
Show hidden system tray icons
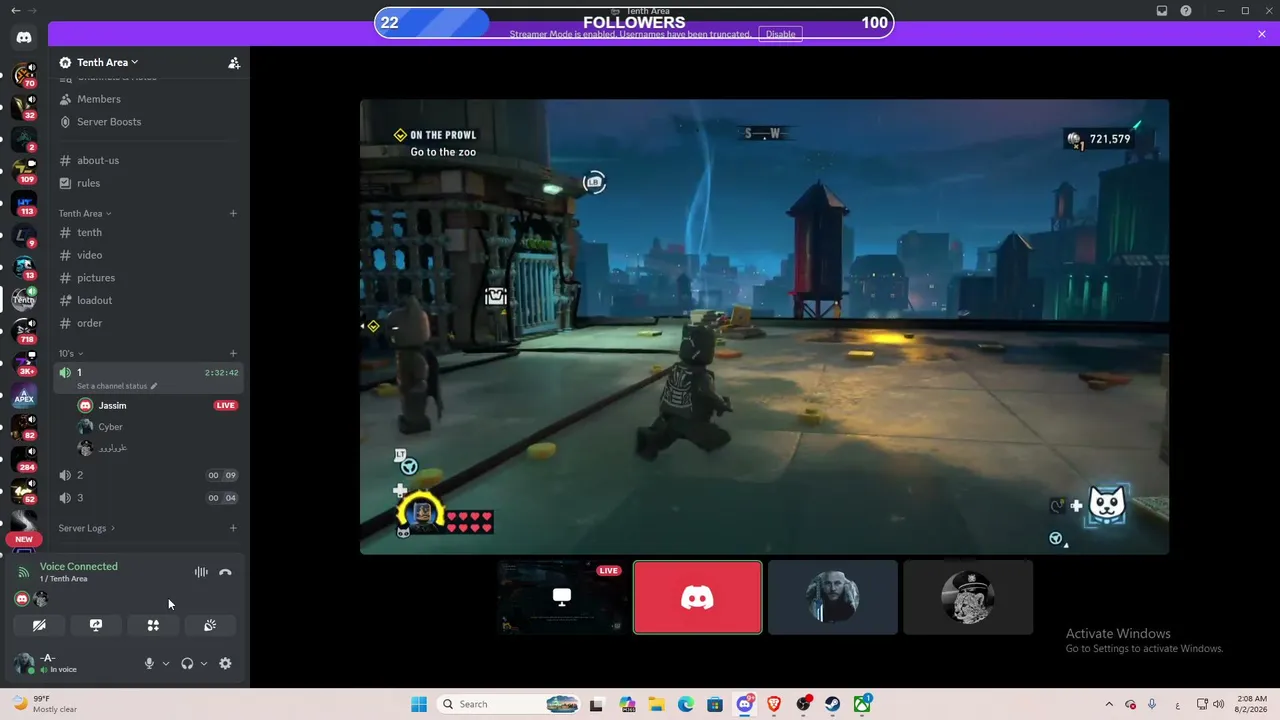click(x=1109, y=704)
